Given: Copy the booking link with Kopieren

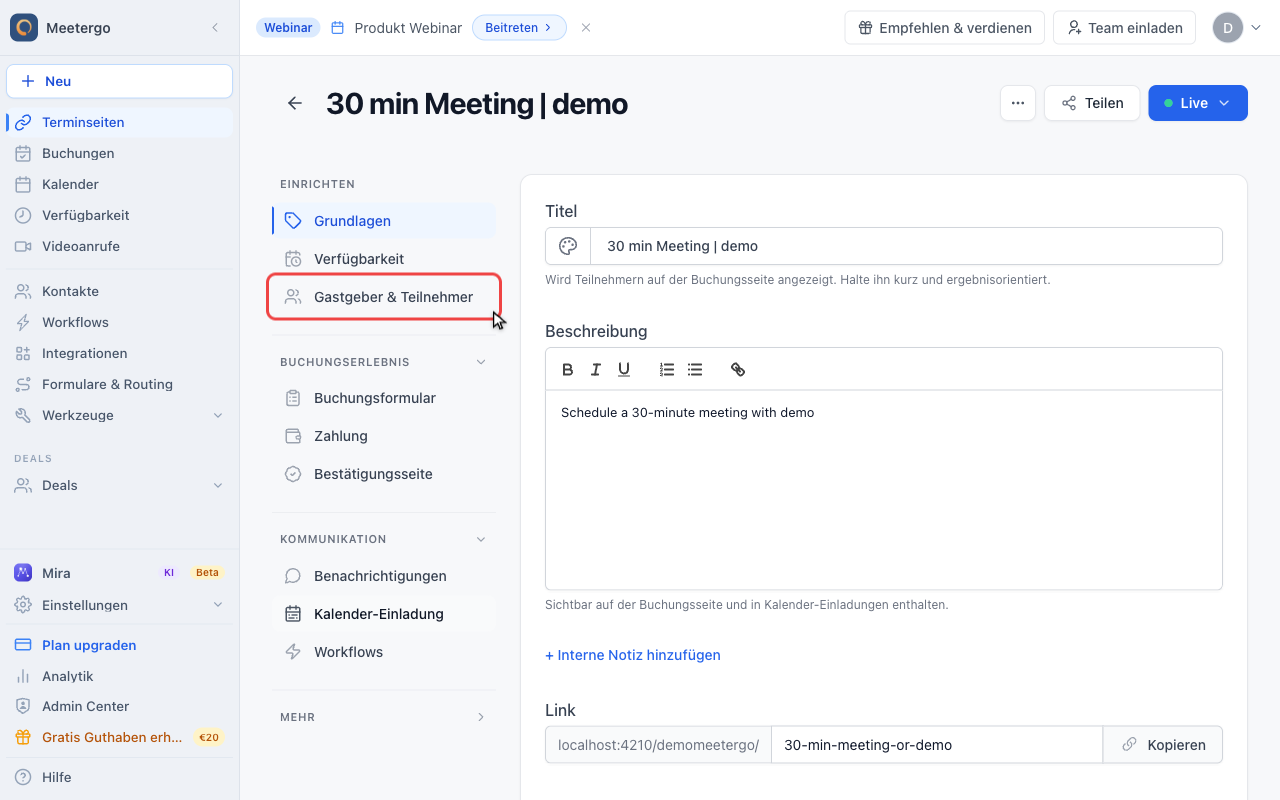Looking at the screenshot, I should [x=1163, y=745].
